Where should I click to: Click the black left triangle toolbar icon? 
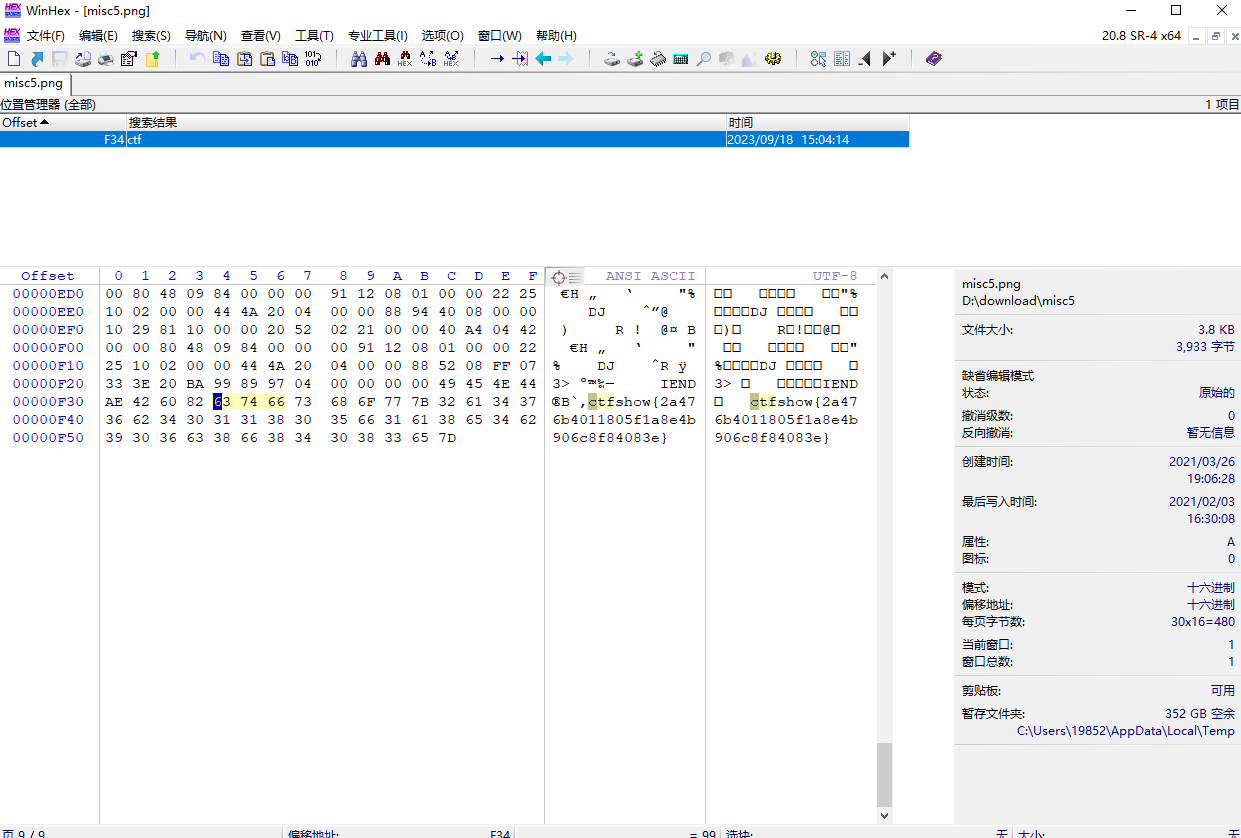[865, 59]
